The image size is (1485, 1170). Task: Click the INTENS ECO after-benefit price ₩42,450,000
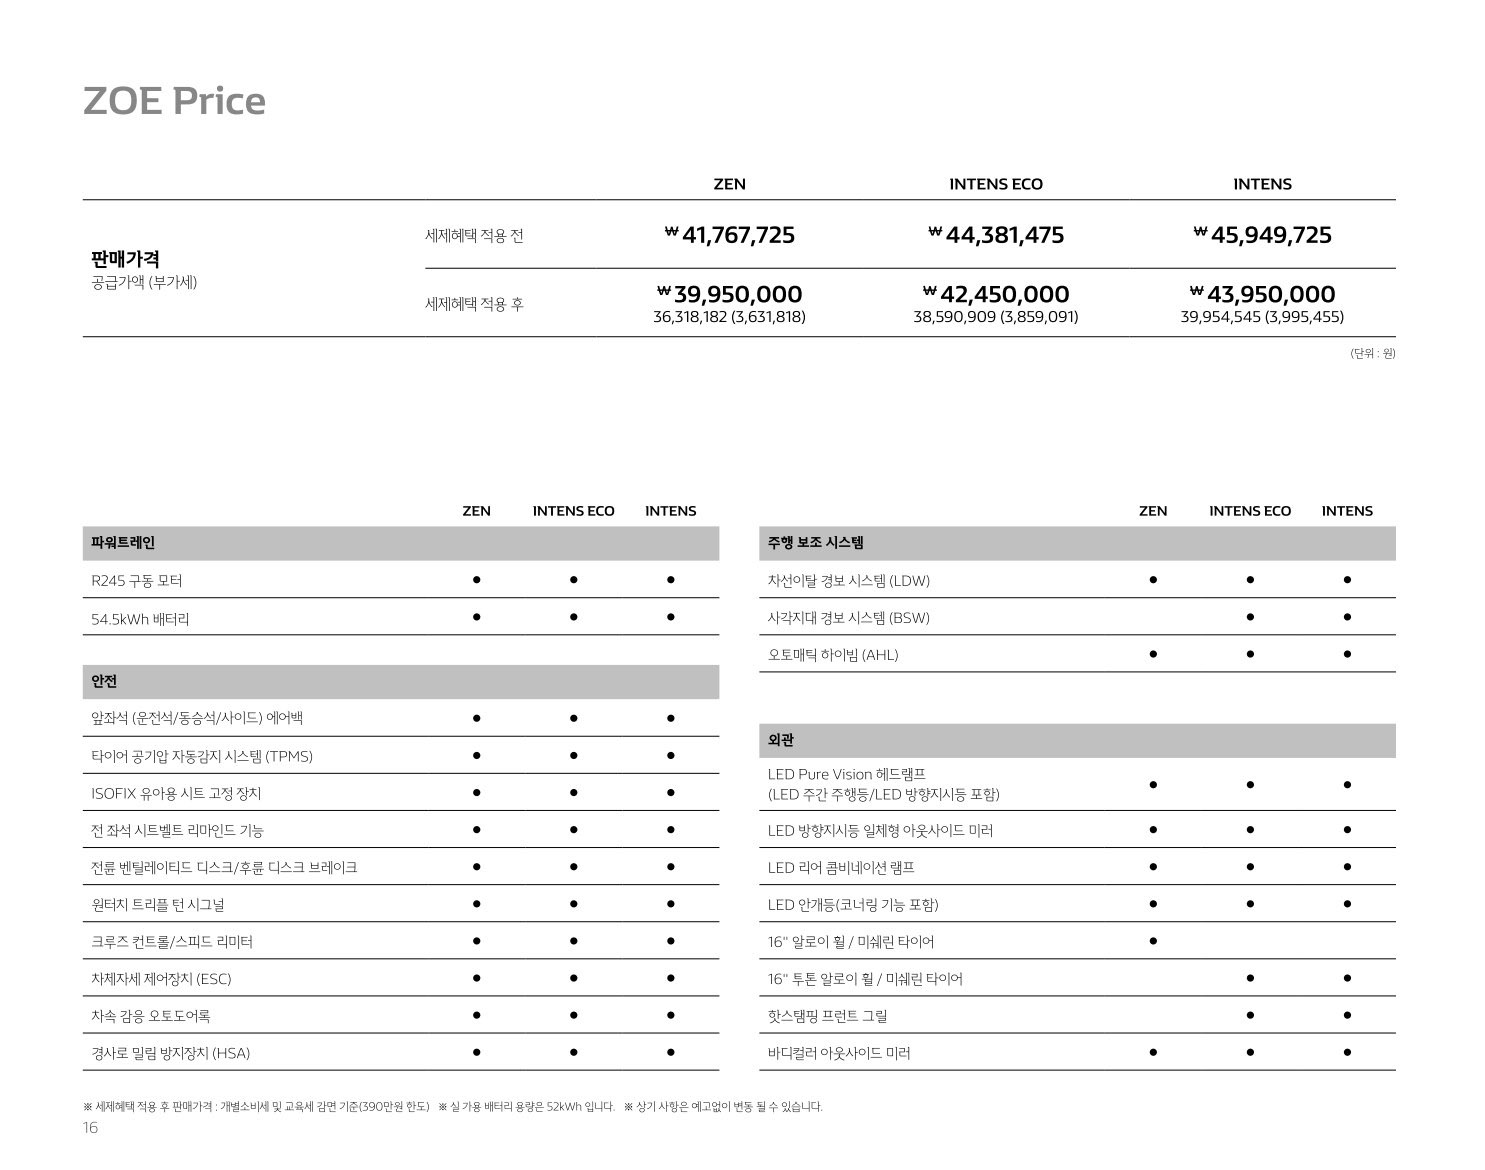[x=996, y=294]
